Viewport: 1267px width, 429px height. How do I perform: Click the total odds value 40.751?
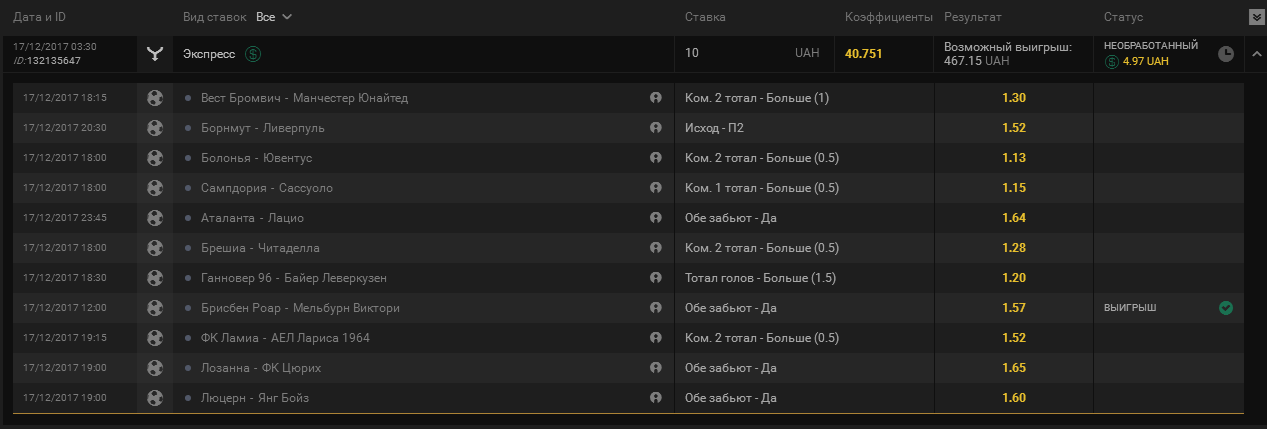click(864, 54)
